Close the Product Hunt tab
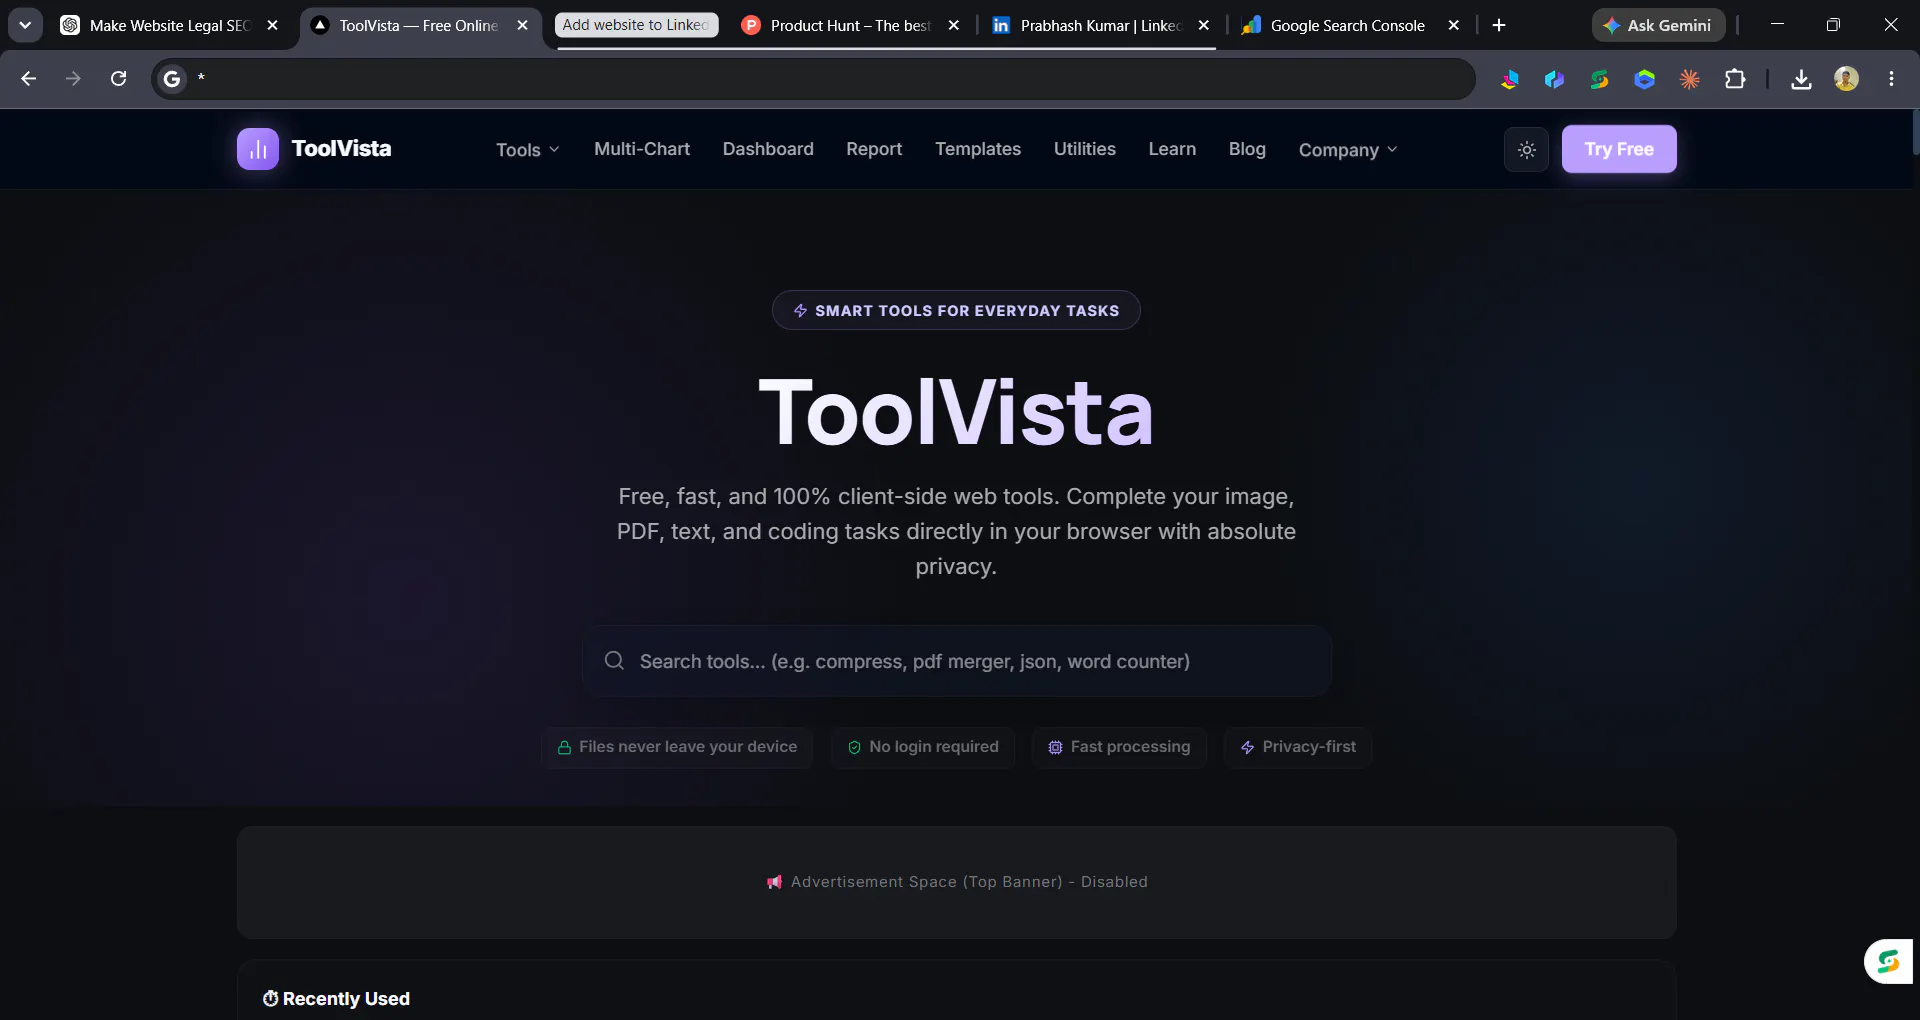 (x=953, y=25)
